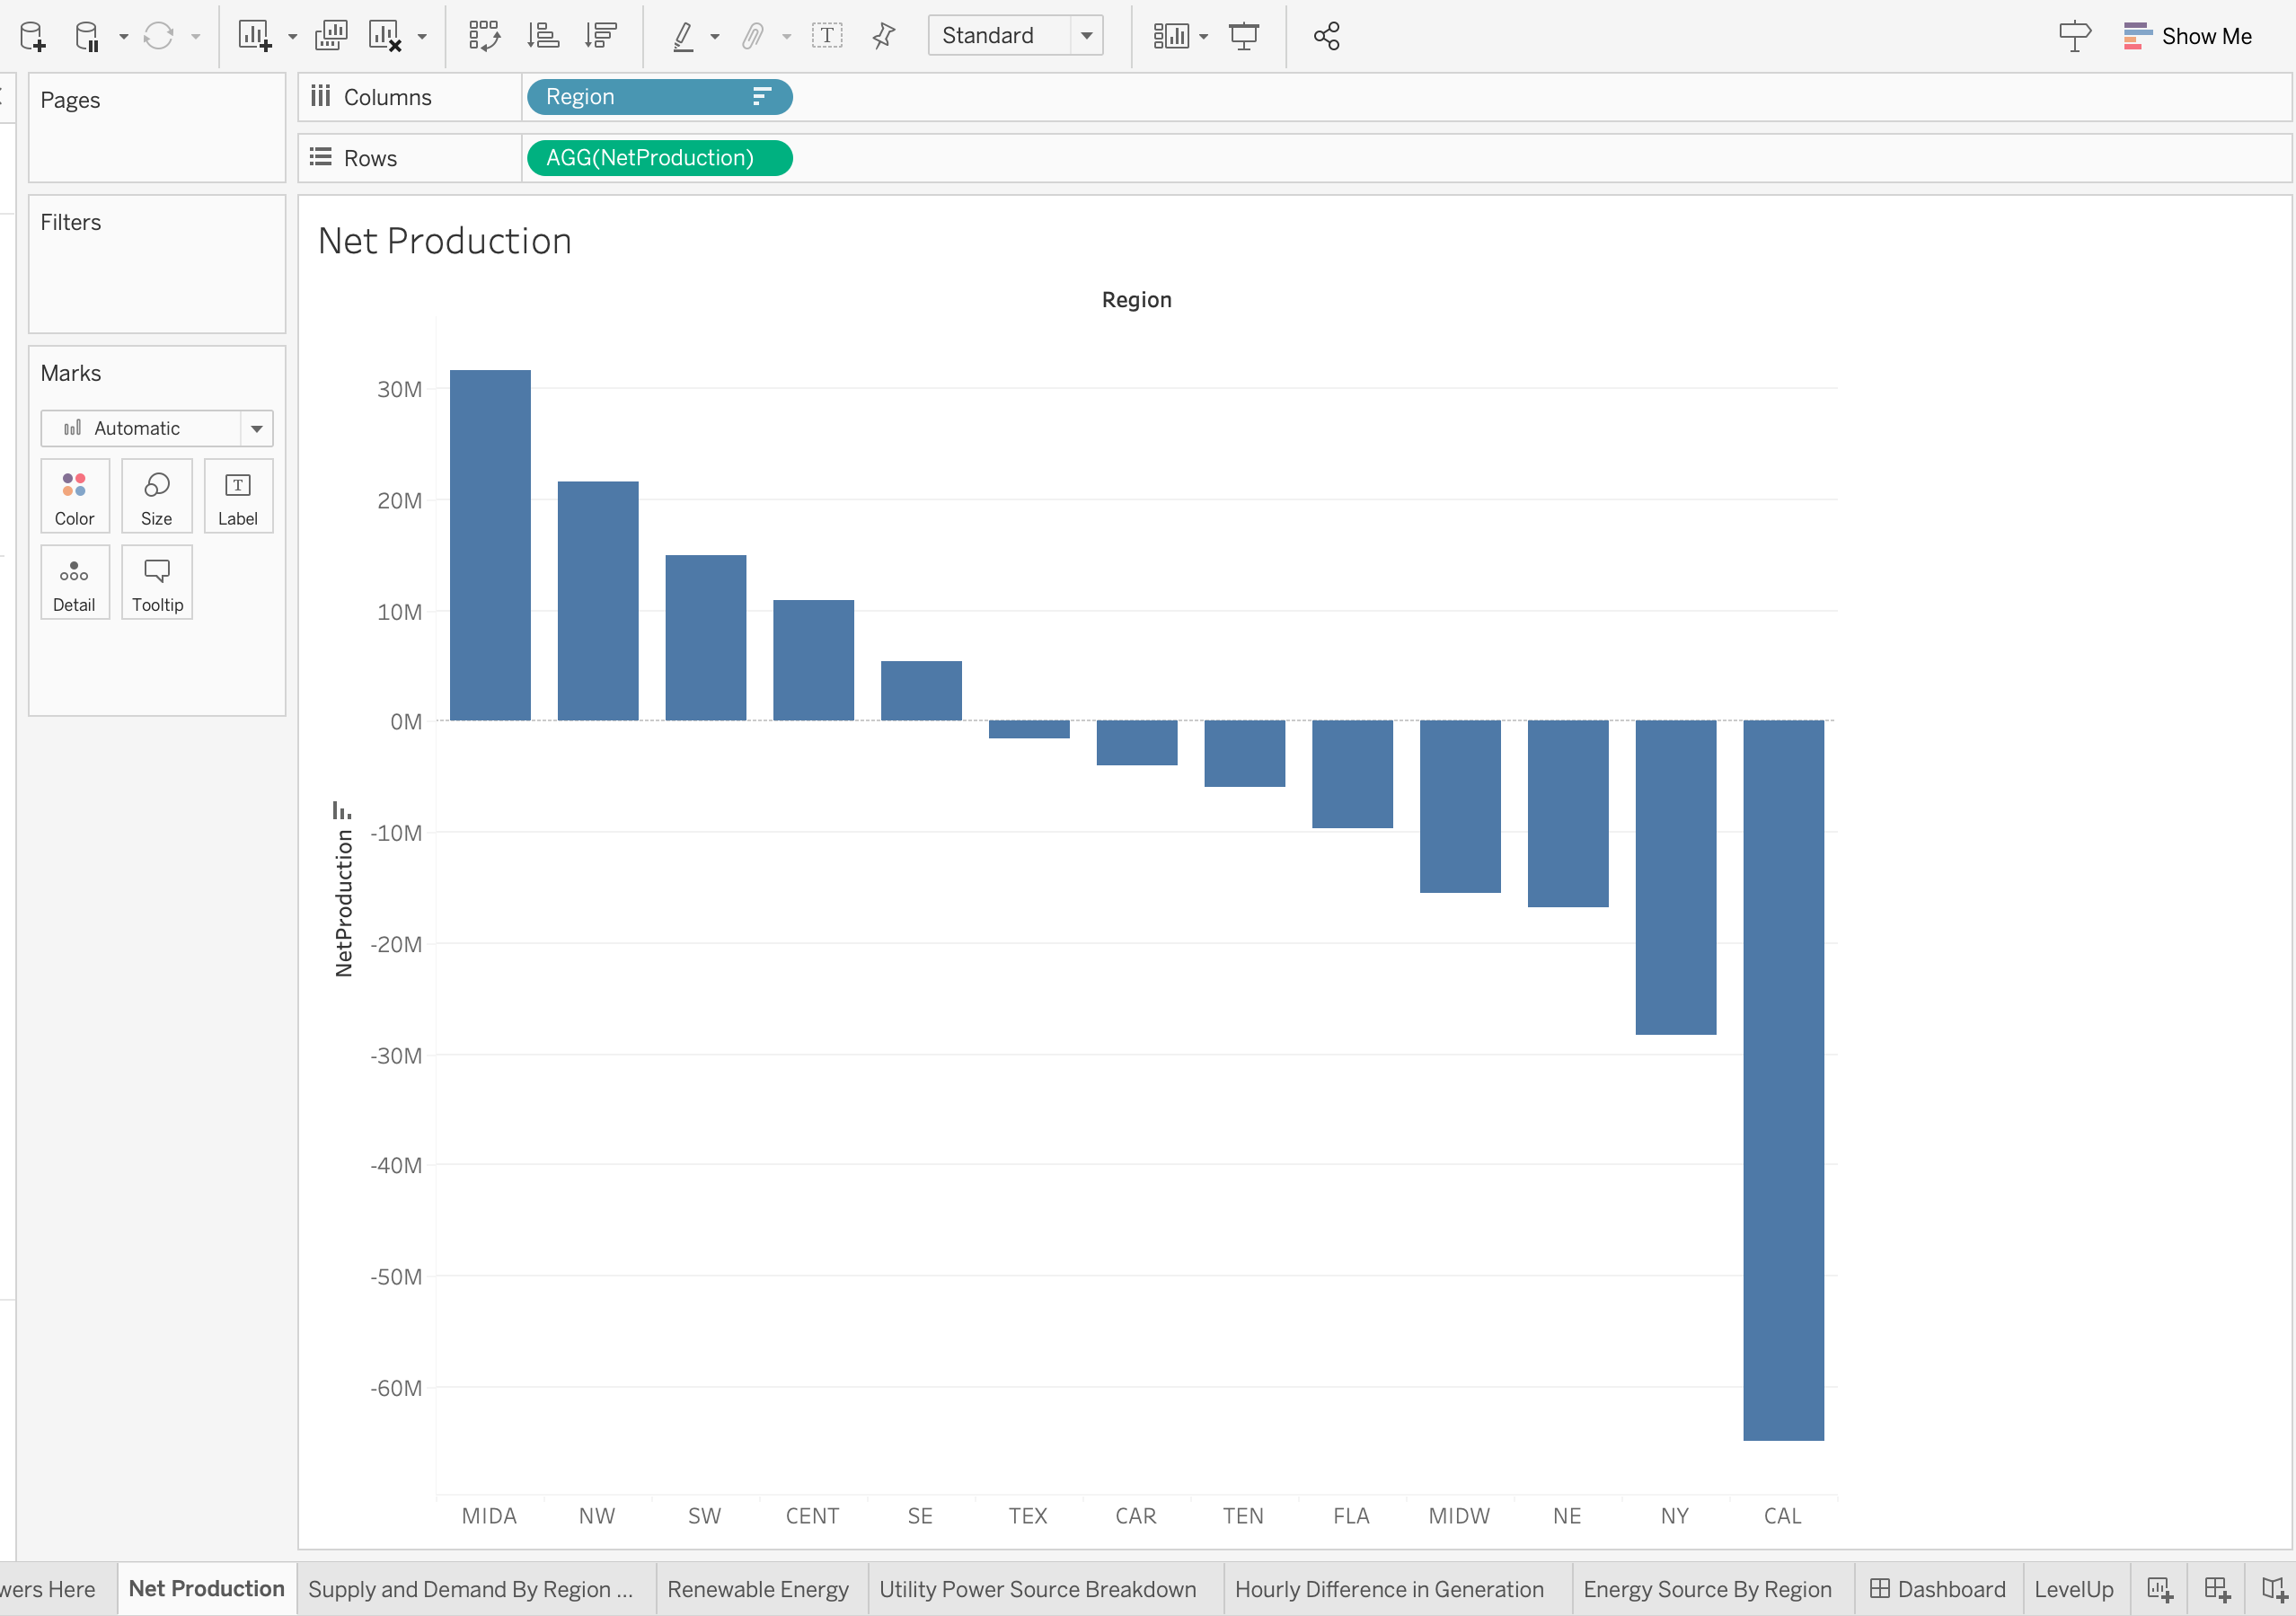Open the Standard view dropdown

(x=1086, y=35)
